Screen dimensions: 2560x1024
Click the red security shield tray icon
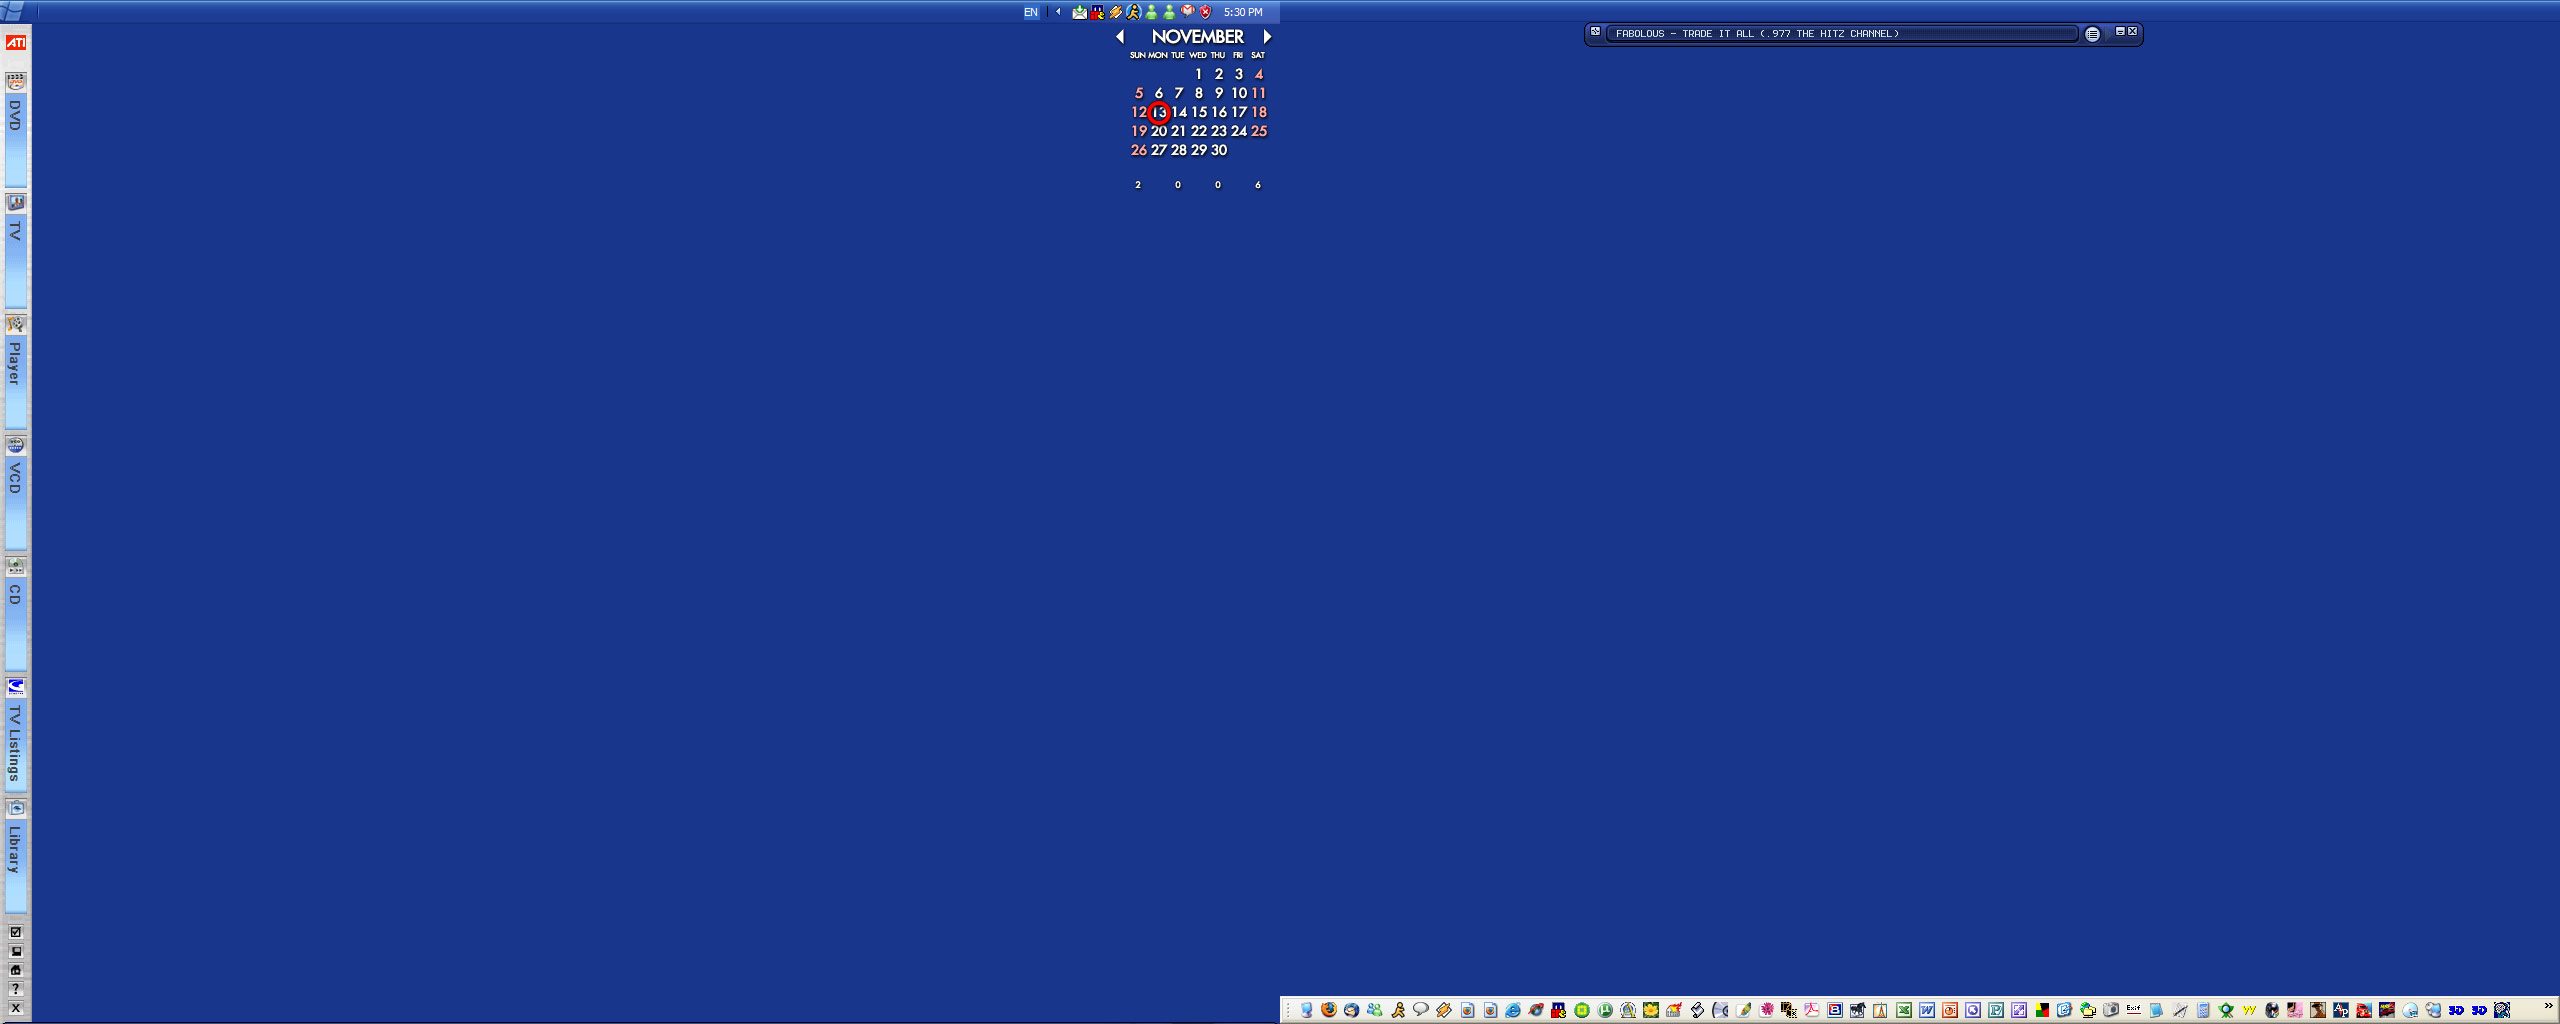point(1205,12)
